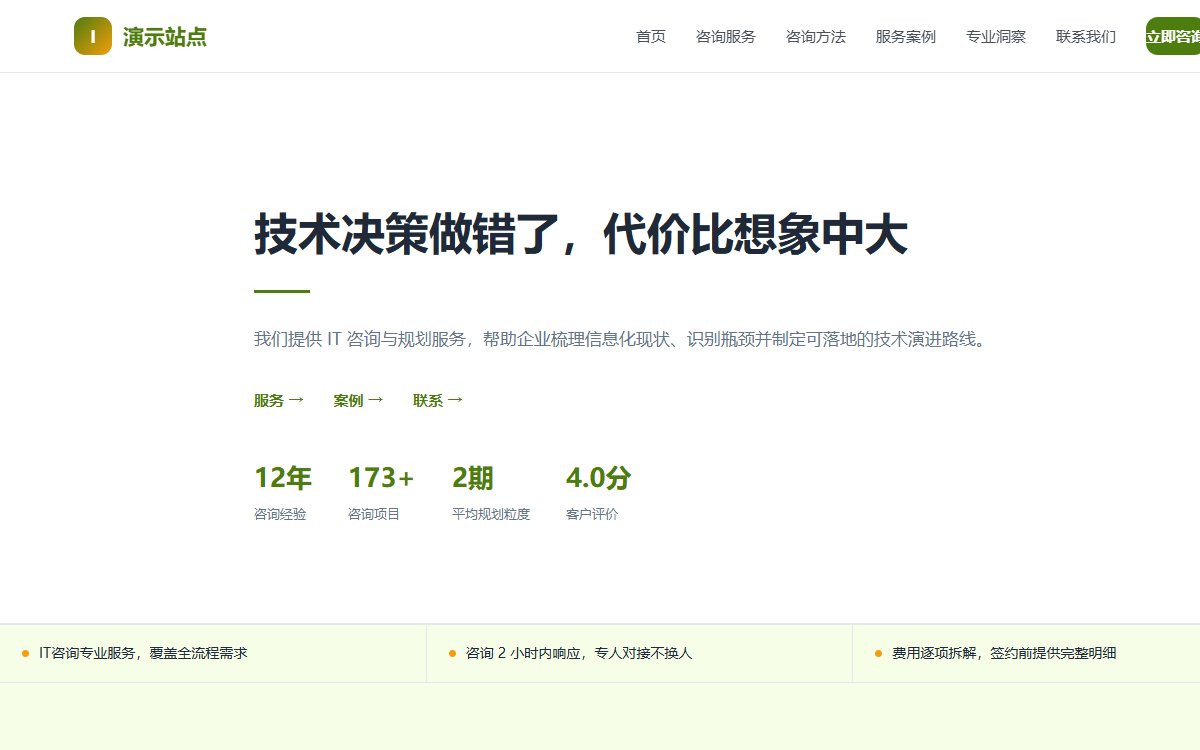1200x750 pixels.
Task: Follow the 案例 → link
Action: [359, 401]
